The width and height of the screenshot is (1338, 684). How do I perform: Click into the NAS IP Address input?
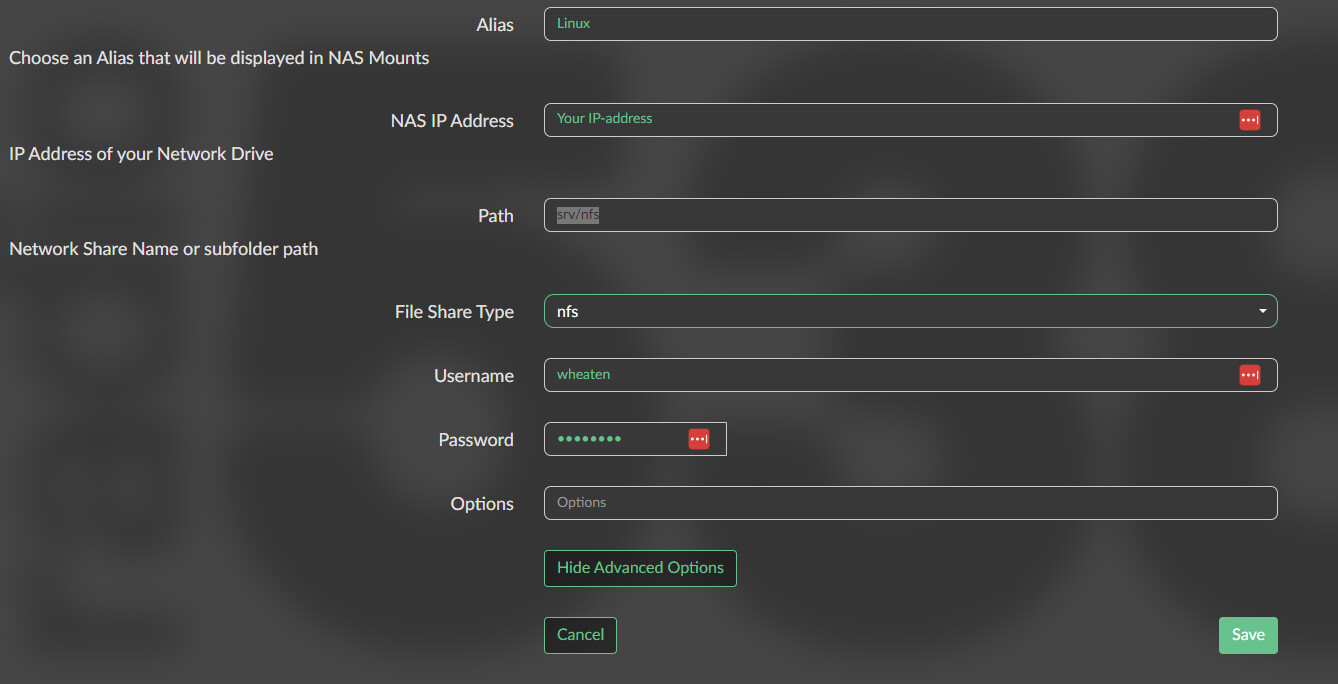click(880, 120)
